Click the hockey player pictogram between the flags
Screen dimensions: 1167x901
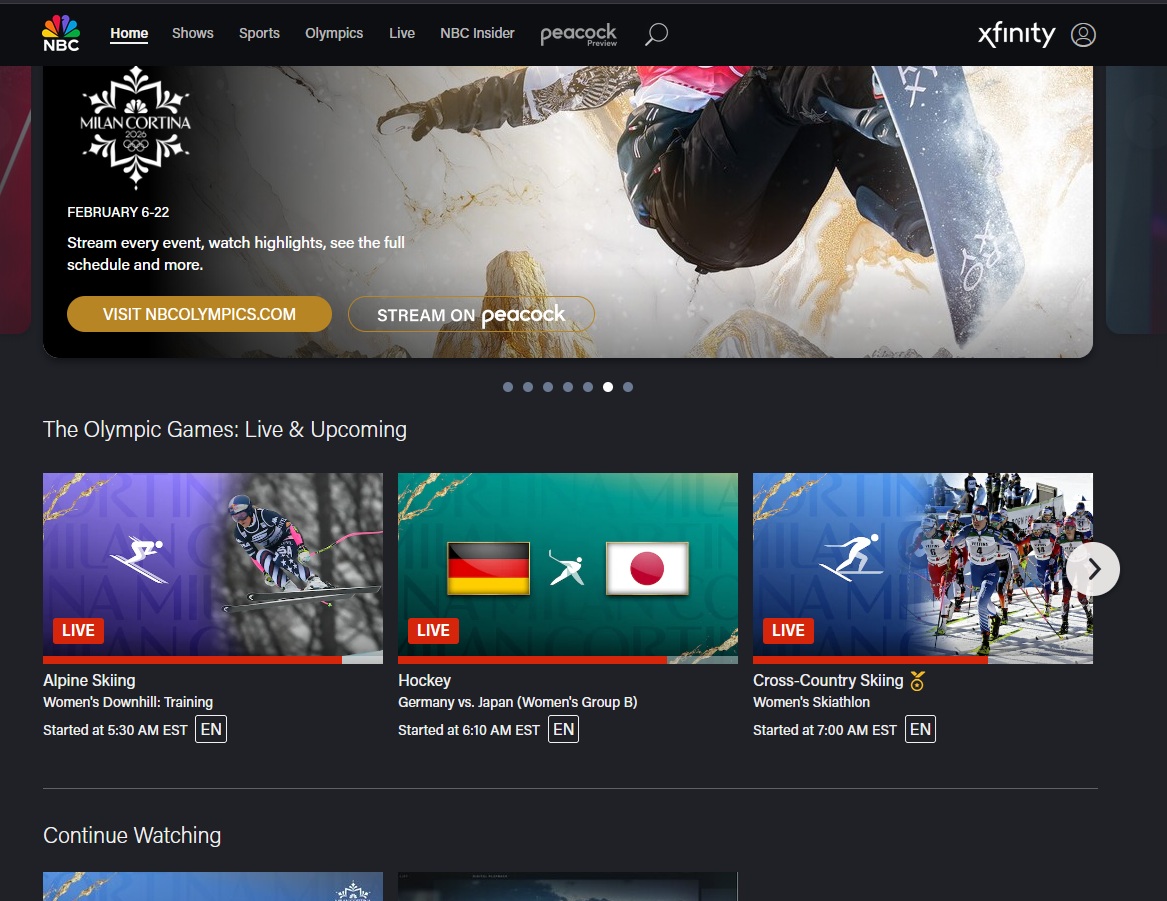pos(567,568)
